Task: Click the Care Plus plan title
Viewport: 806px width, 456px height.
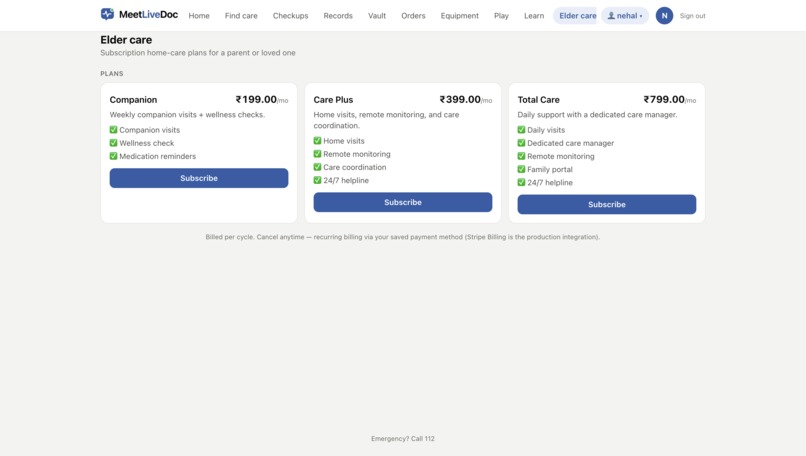Action: pos(333,100)
